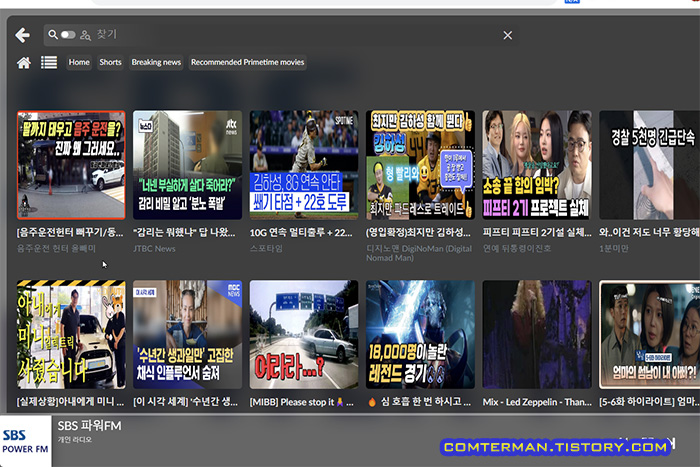Click title '10G 연속 멀티출루 + 22...'

[x=301, y=233]
